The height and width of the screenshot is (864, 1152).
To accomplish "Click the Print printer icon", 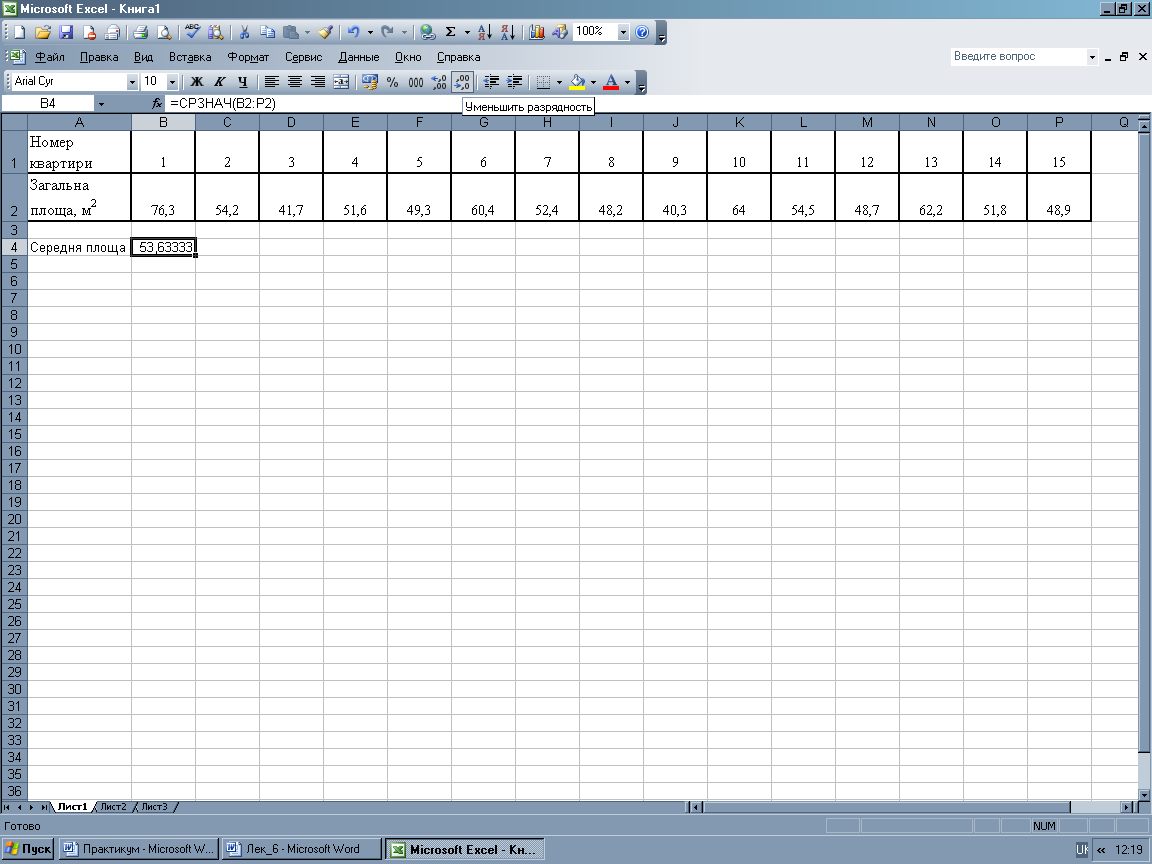I will (140, 32).
